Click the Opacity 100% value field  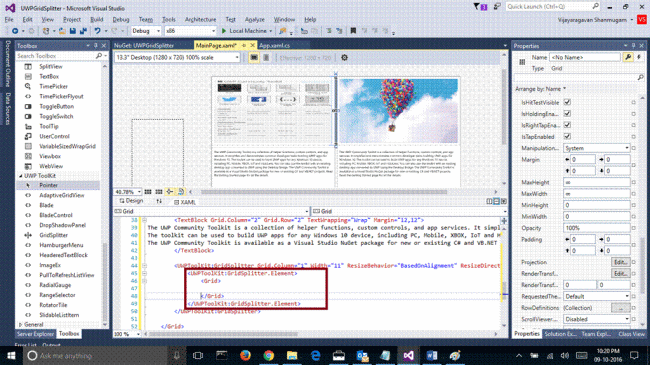(597, 228)
